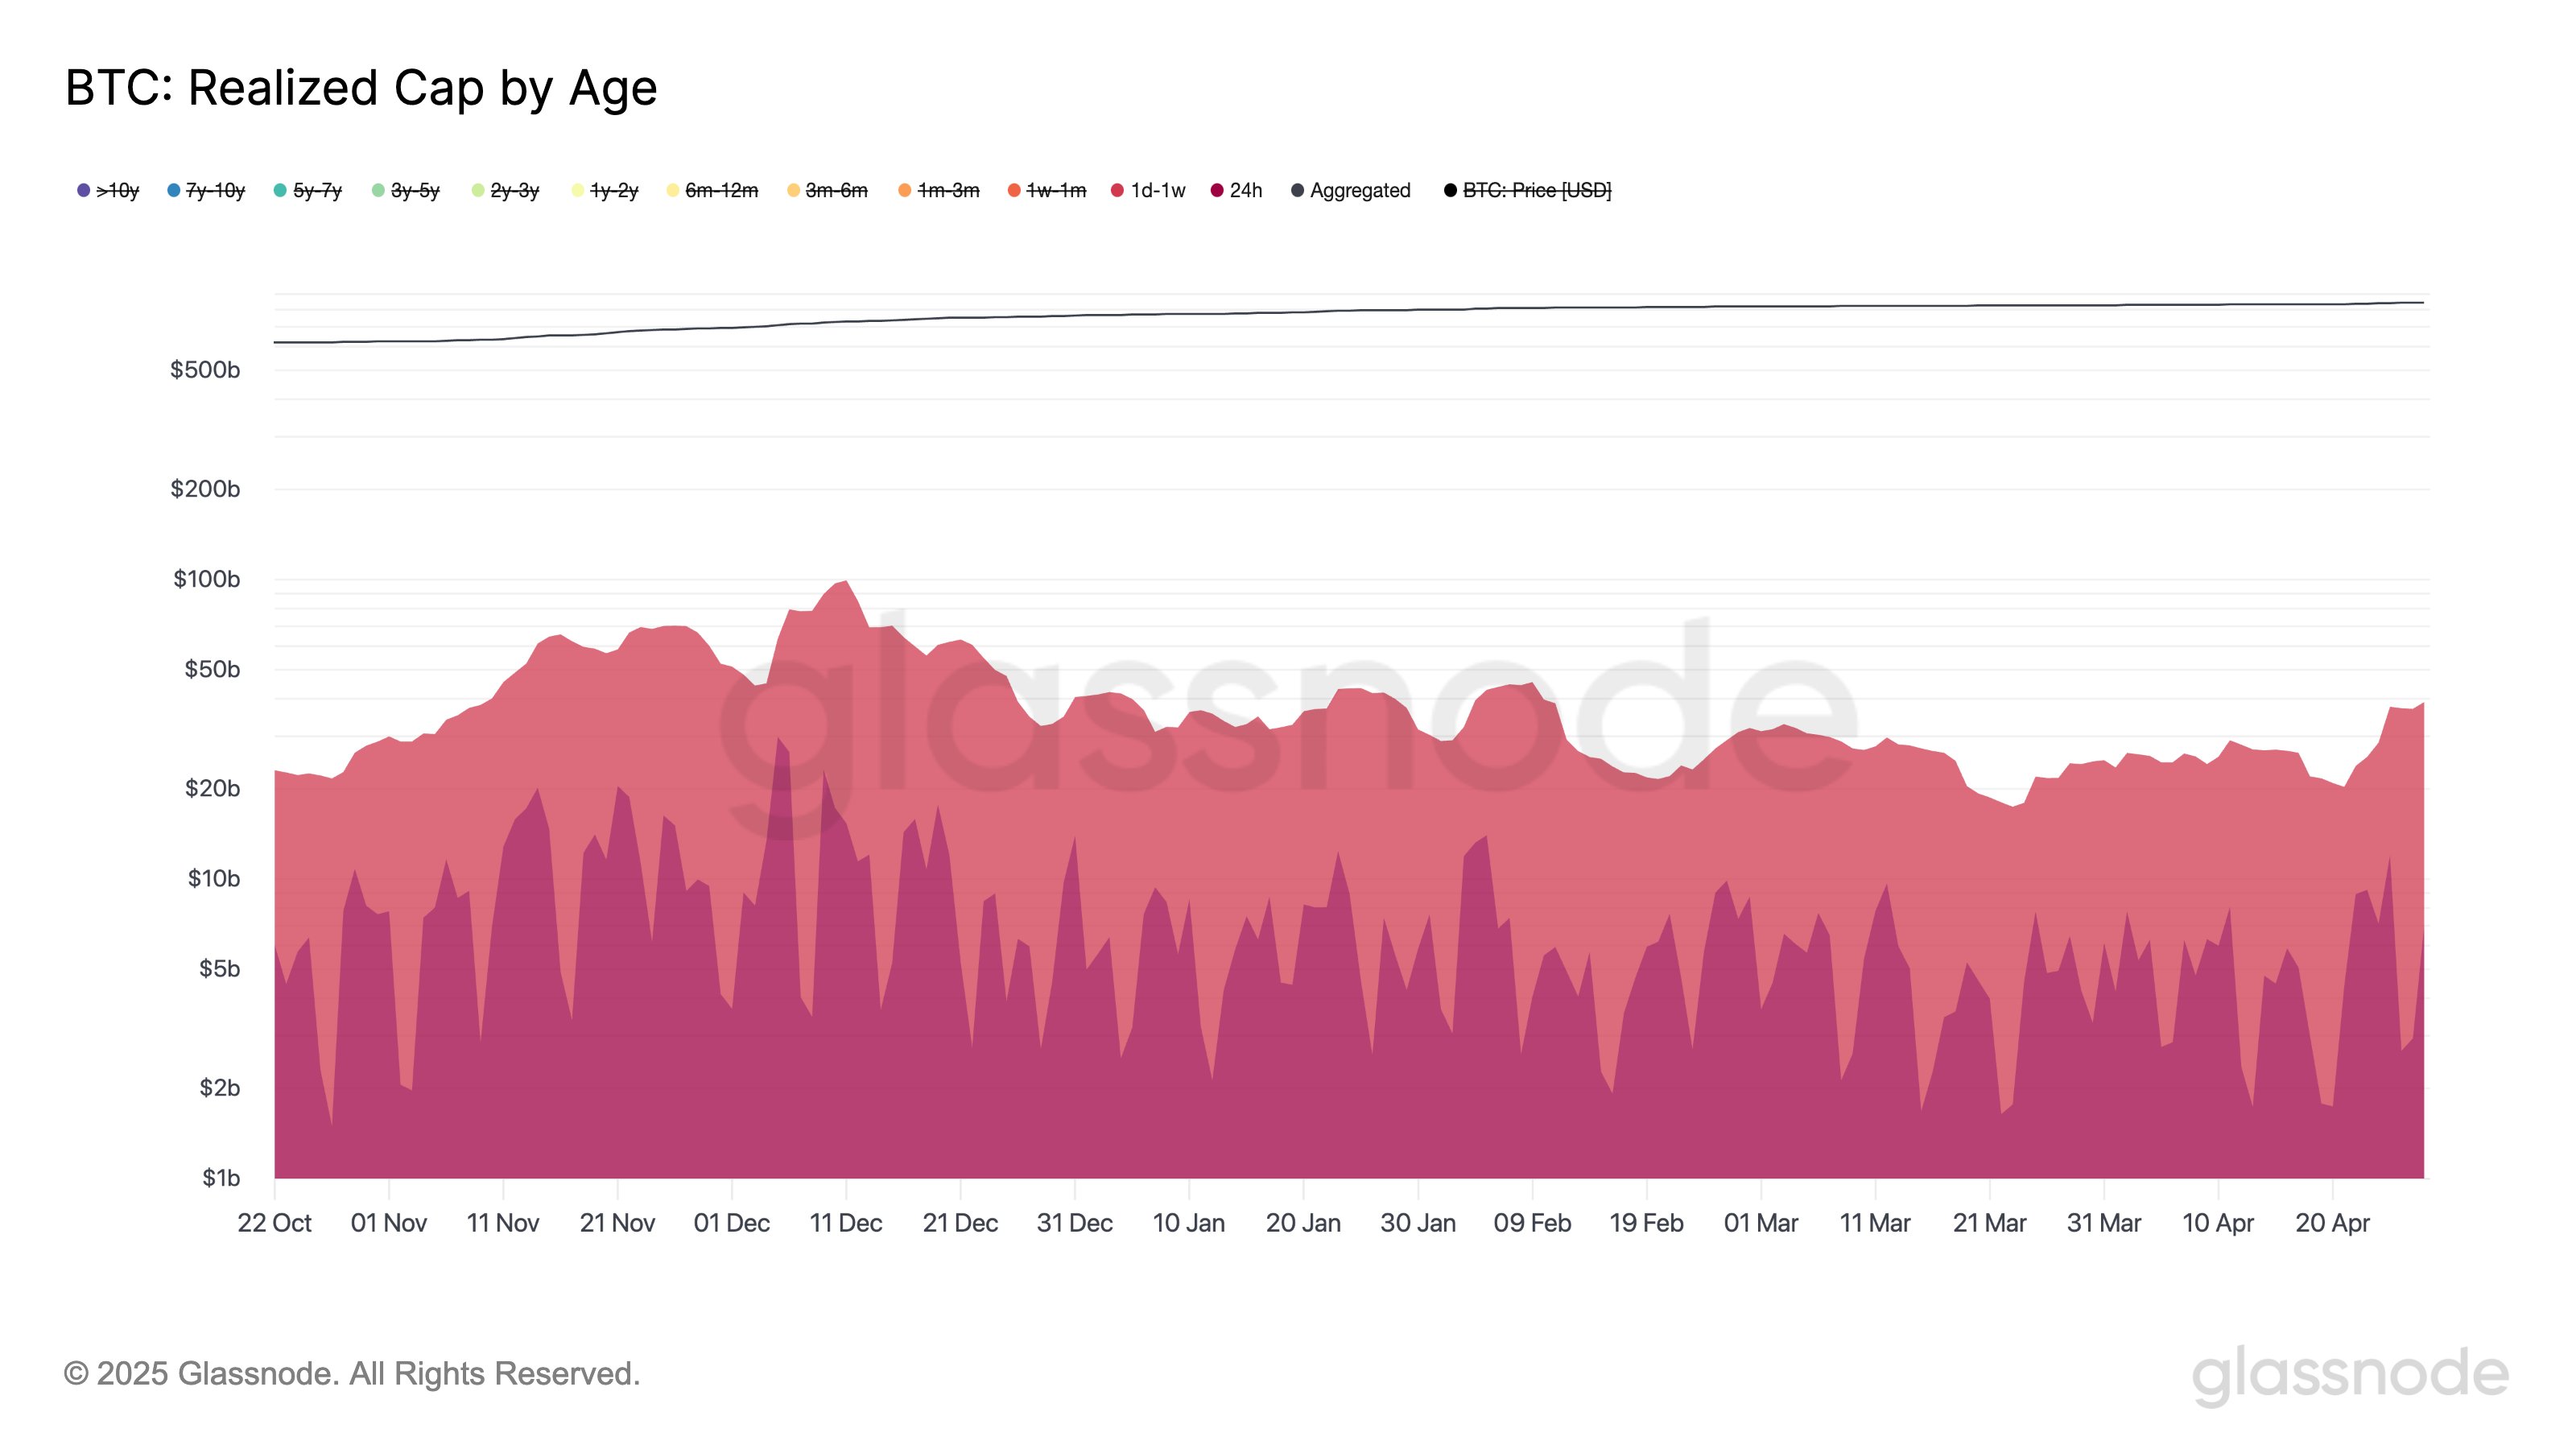Enable the 5y-7y legend entry
2576x1449 pixels.
(308, 190)
